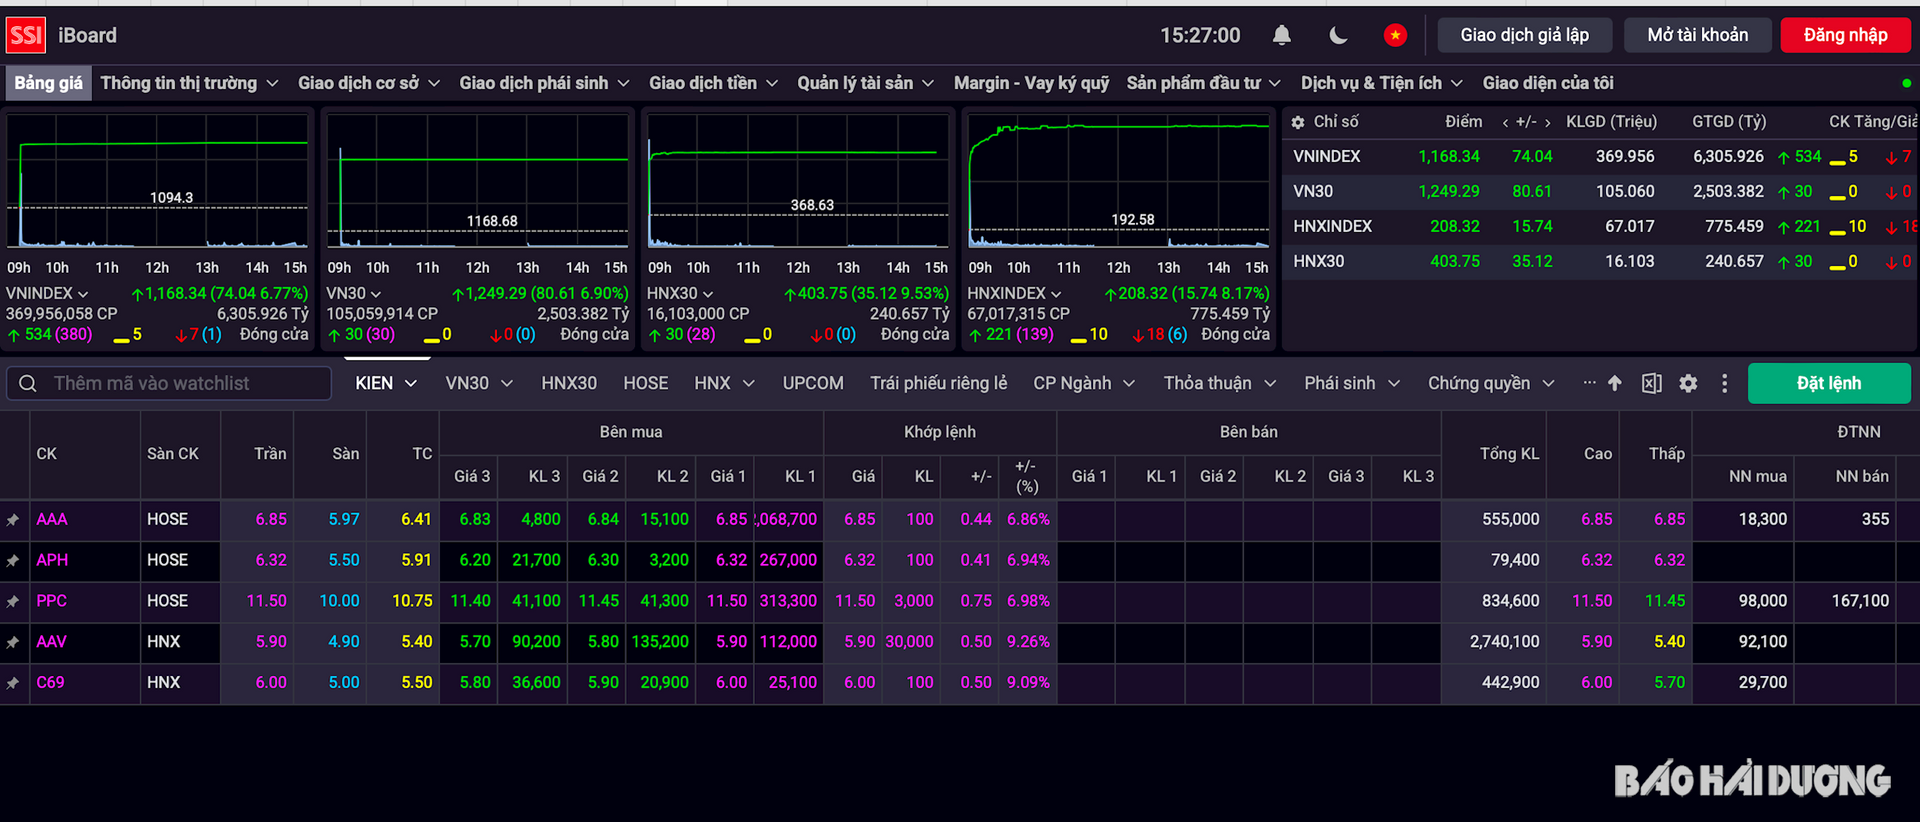The width and height of the screenshot is (1920, 822).
Task: Click the PPC stock symbol
Action: click(52, 601)
